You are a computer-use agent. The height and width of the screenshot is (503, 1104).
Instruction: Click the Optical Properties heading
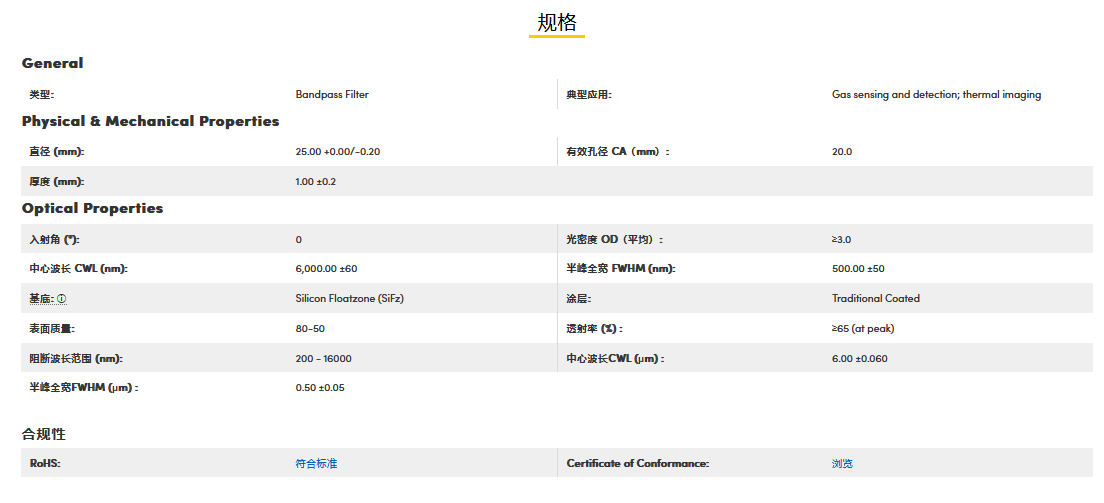pyautogui.click(x=92, y=208)
